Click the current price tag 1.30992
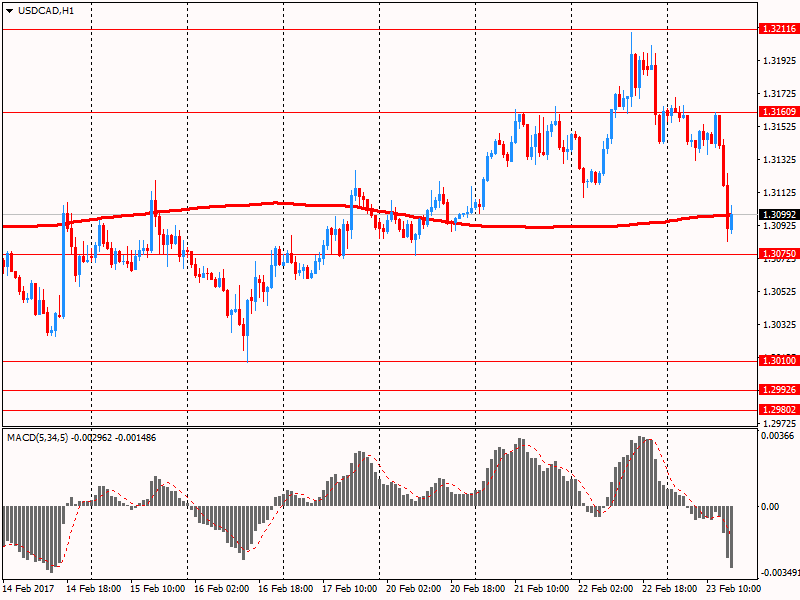800x600 pixels. point(779,215)
